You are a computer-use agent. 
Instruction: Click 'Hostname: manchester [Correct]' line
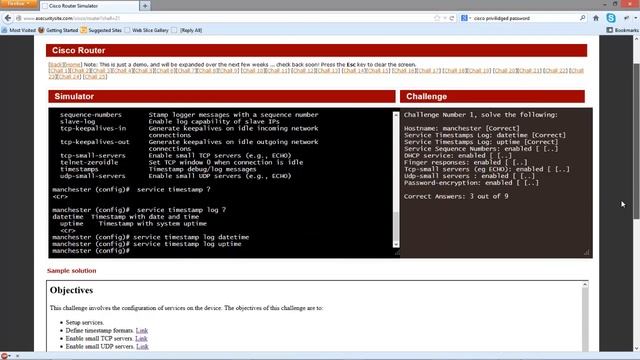[x=462, y=128]
